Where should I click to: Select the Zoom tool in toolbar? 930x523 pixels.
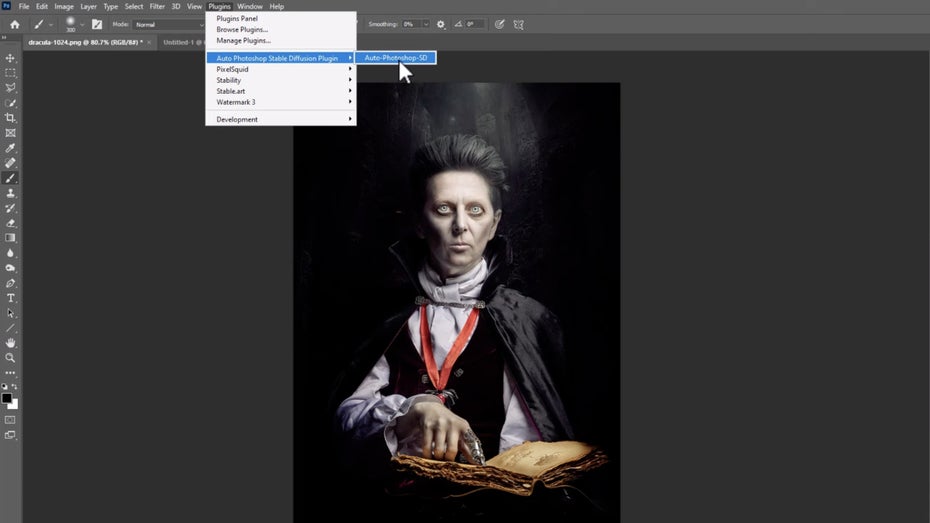point(11,358)
